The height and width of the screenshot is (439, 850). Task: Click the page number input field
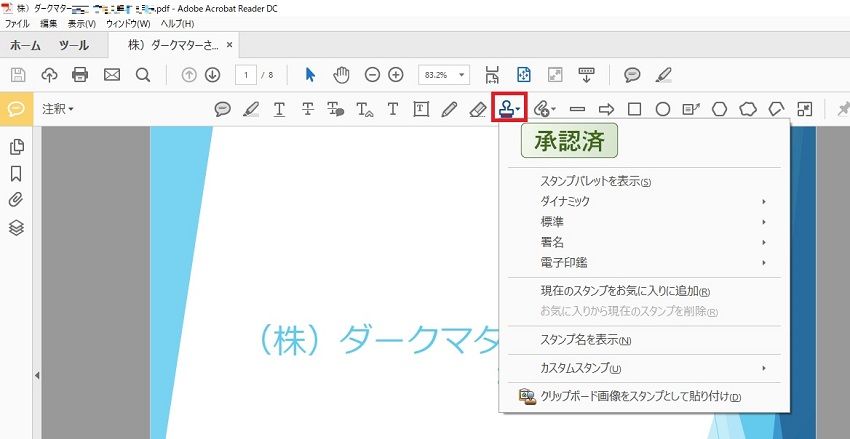click(x=246, y=75)
